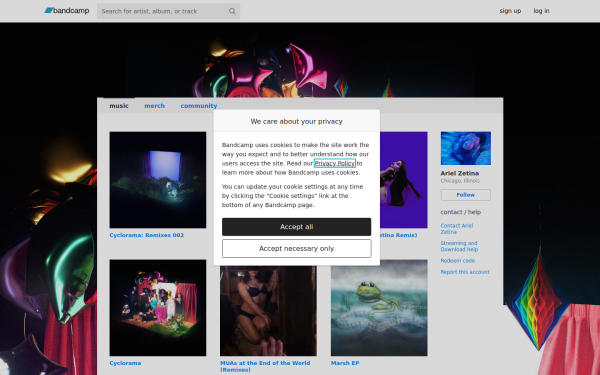This screenshot has width=600, height=375.
Task: Open Contact Ariel Zetina link
Action: pos(457,229)
